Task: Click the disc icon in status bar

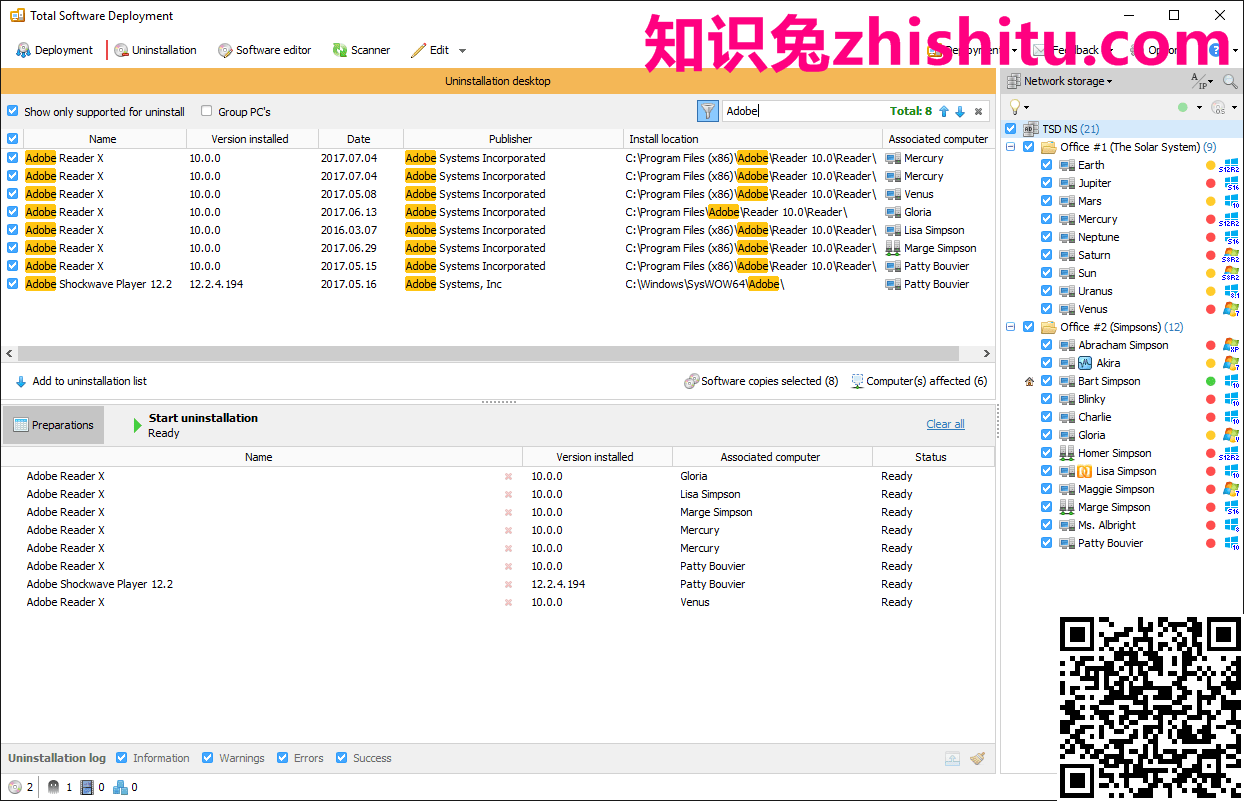Action: click(15, 787)
